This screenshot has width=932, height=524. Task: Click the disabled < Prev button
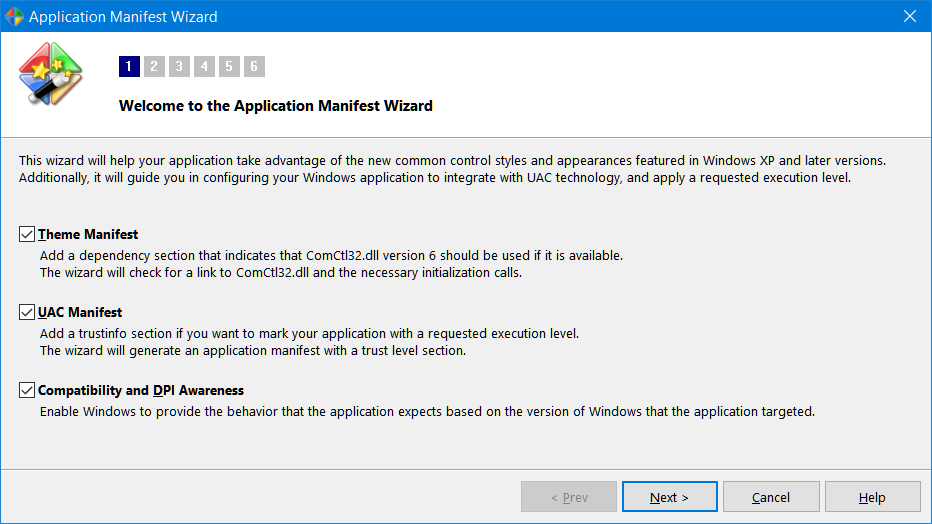[569, 497]
